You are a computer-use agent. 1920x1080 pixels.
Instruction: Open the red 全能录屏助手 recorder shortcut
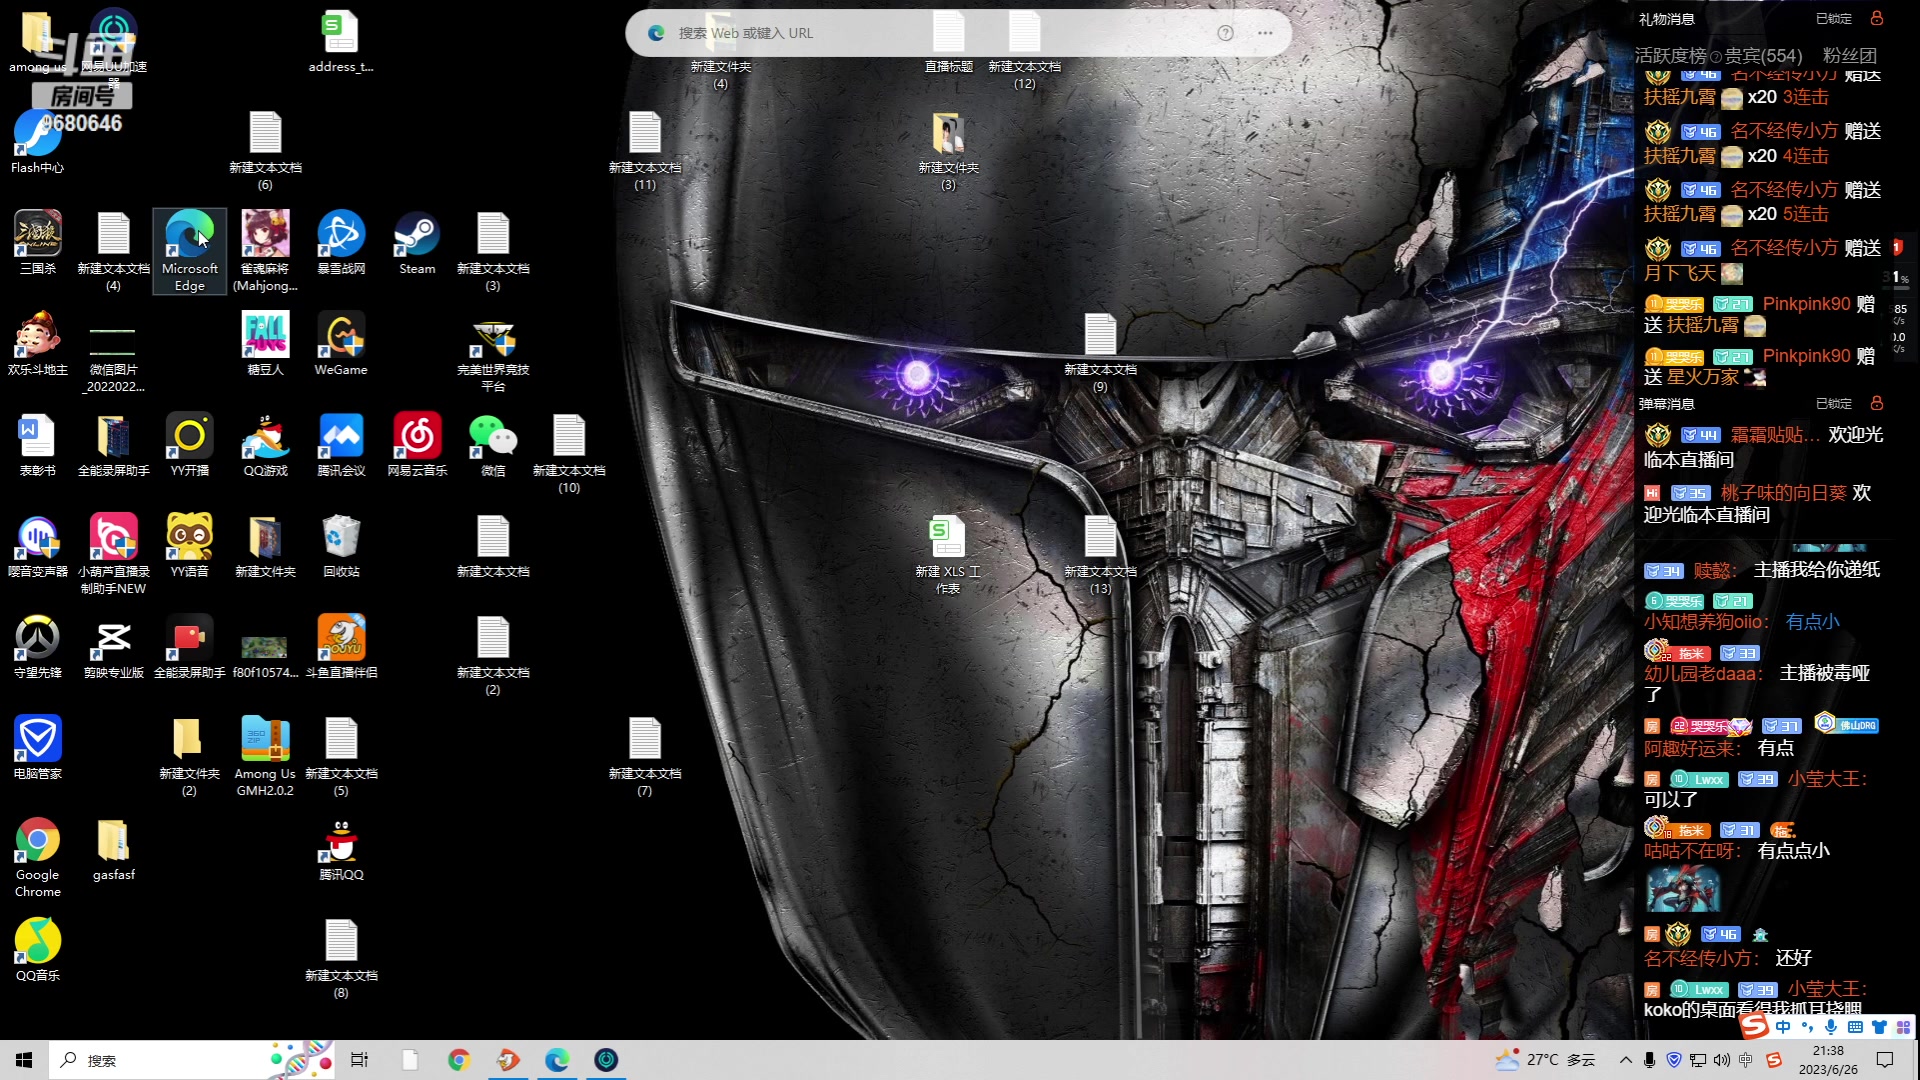(x=190, y=647)
